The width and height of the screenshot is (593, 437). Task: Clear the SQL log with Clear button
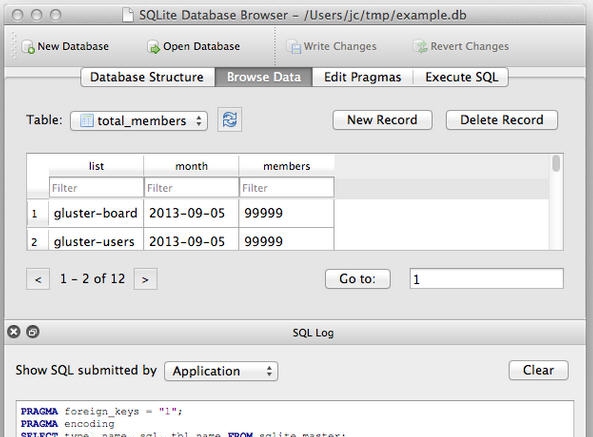[539, 370]
